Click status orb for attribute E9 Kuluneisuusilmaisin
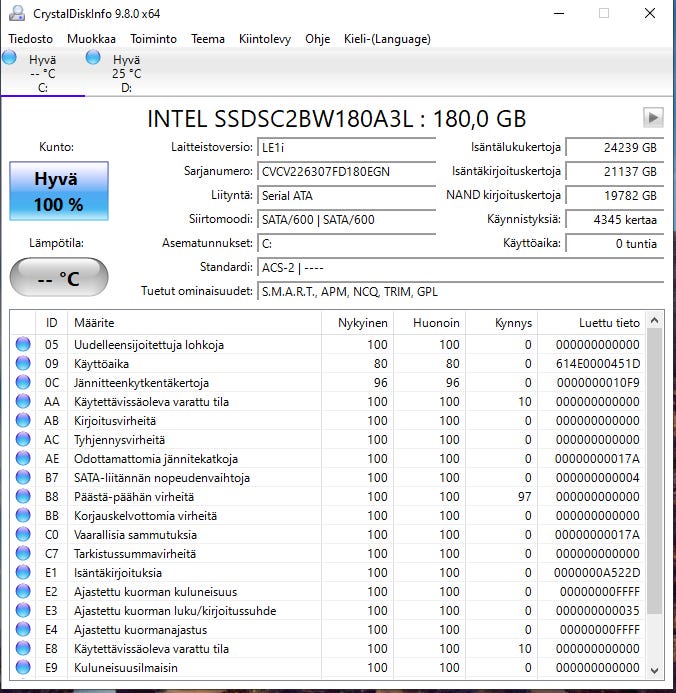Screen dimensions: 676x693 [23, 667]
